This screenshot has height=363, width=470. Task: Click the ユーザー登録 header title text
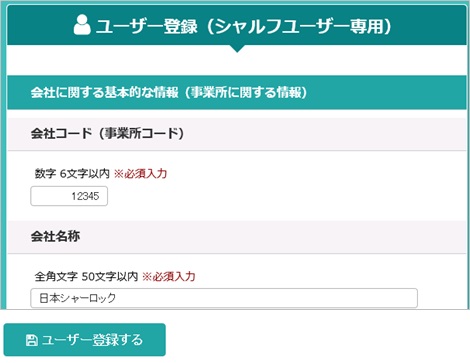coord(147,26)
